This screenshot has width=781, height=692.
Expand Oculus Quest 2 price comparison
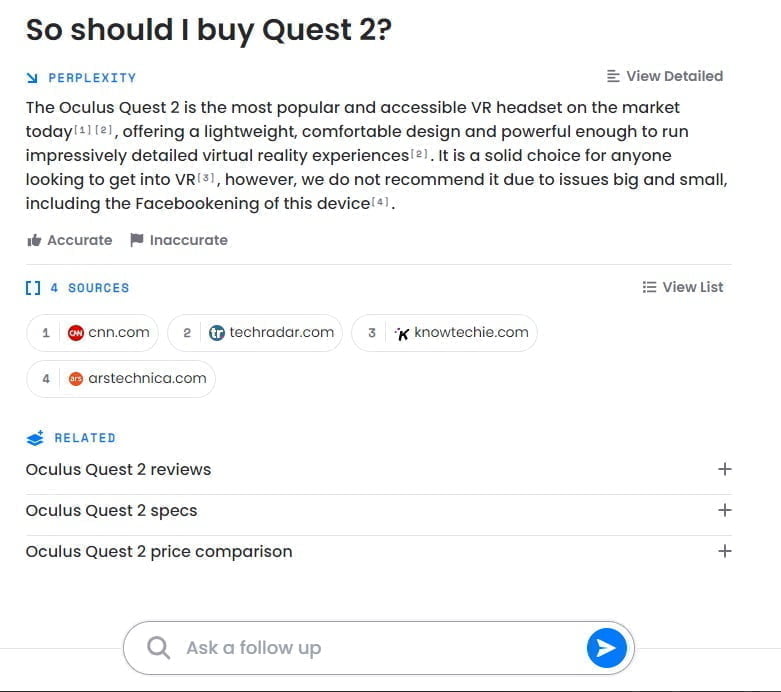click(724, 551)
